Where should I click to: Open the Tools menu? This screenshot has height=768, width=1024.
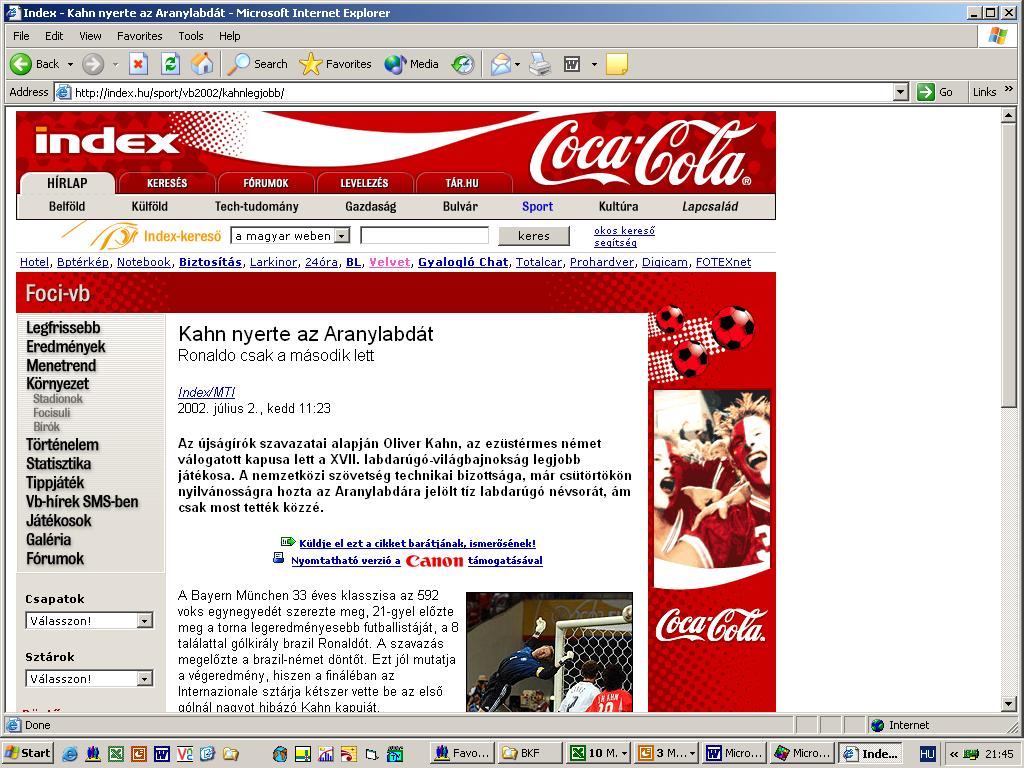(191, 36)
